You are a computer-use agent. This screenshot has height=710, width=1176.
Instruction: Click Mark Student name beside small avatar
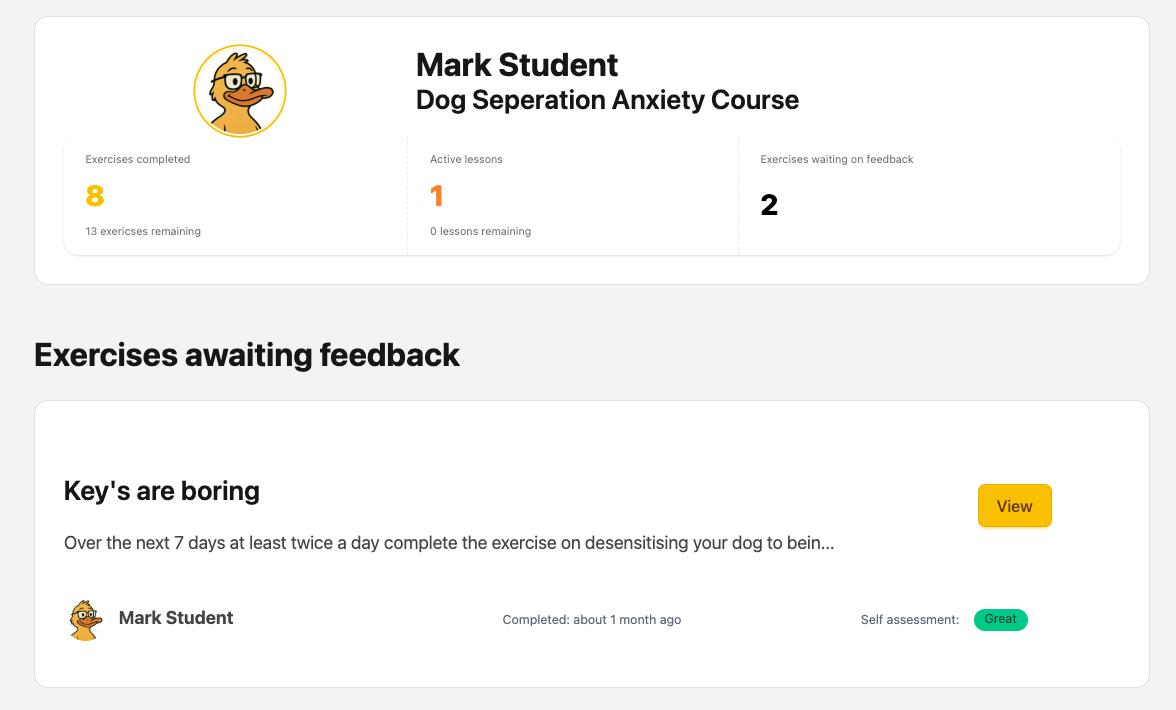pyautogui.click(x=176, y=618)
